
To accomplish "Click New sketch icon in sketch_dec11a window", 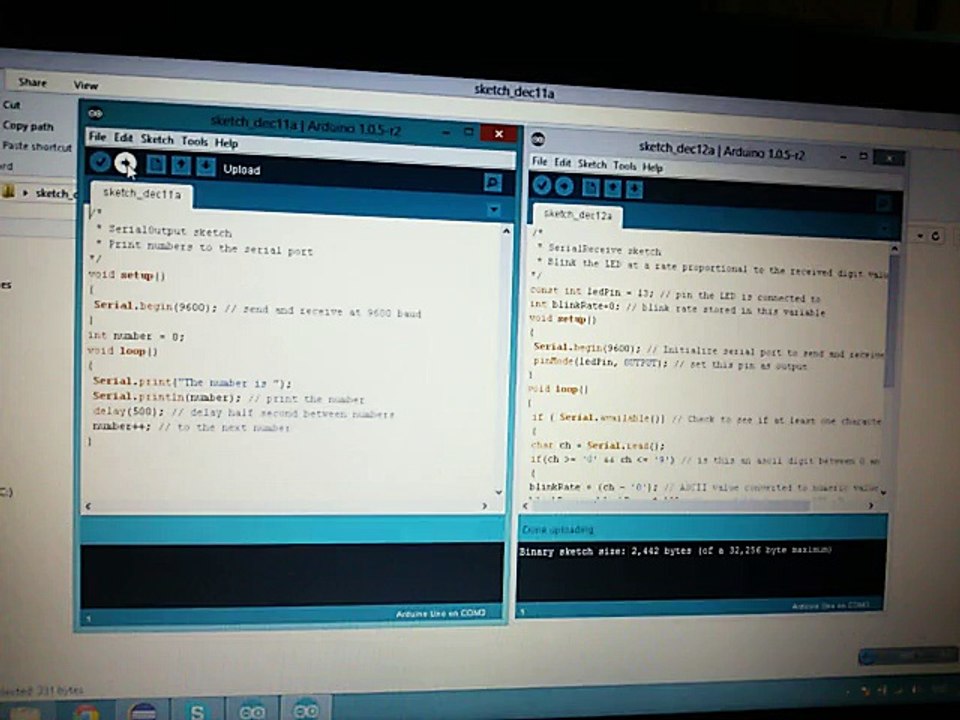I will (156, 164).
